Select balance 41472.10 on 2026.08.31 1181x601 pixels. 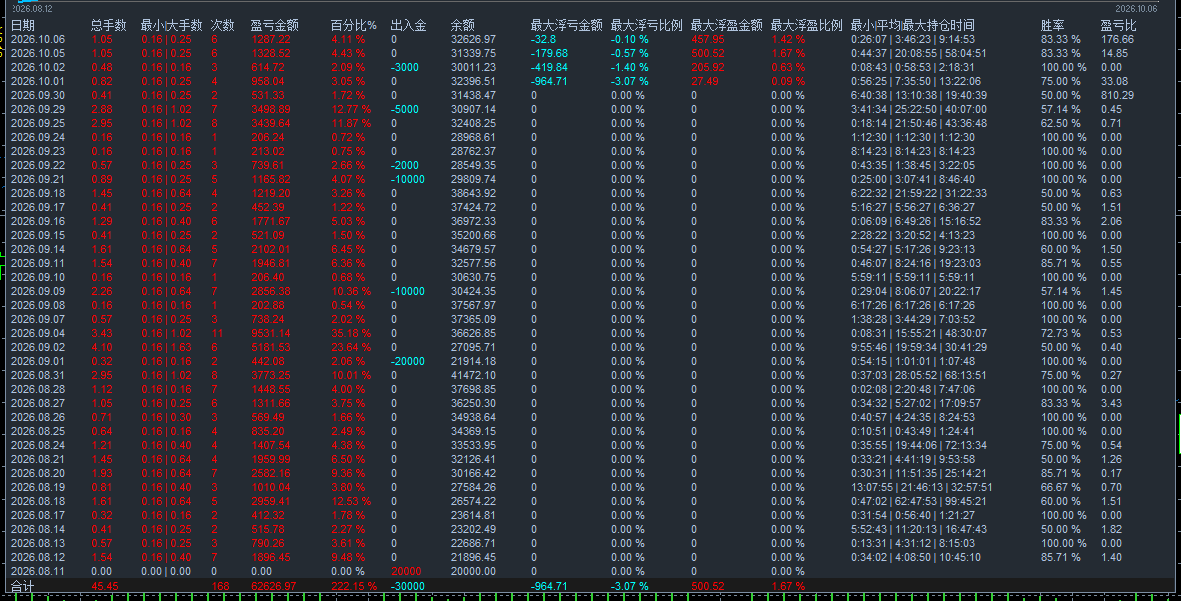click(x=473, y=376)
